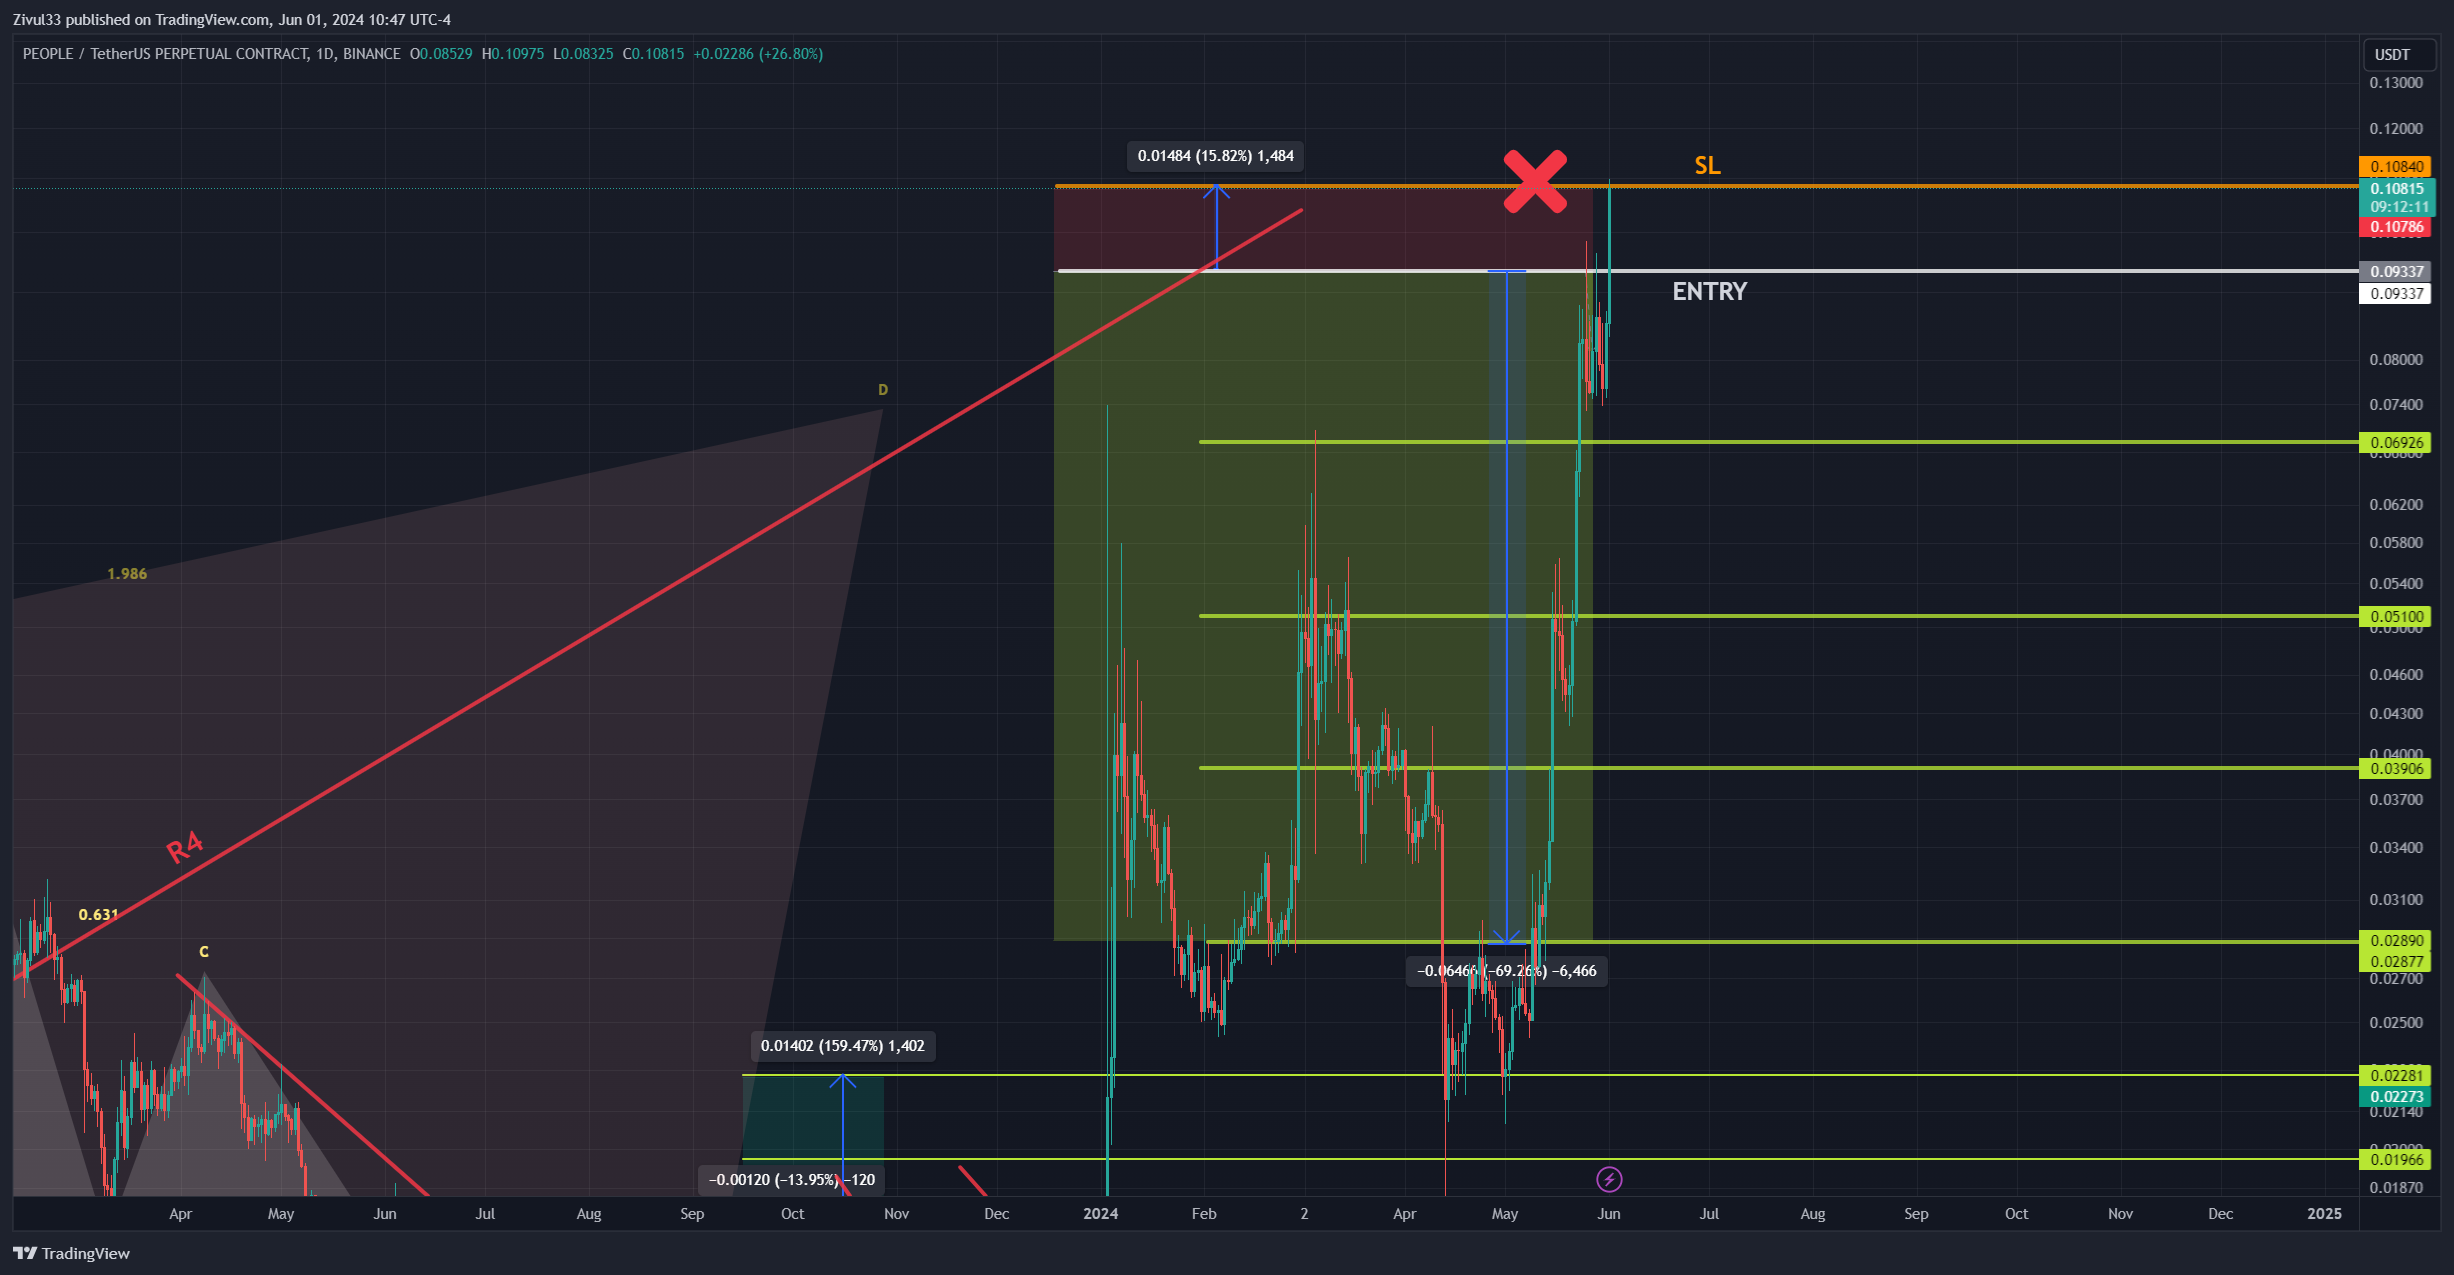Click the green 0.06926 level label
Image resolution: width=2454 pixels, height=1275 pixels.
pos(2396,442)
